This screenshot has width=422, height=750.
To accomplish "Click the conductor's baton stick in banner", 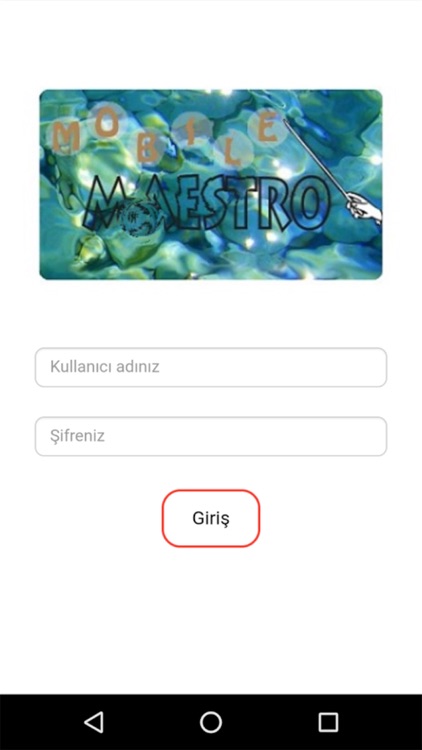I will (316, 159).
